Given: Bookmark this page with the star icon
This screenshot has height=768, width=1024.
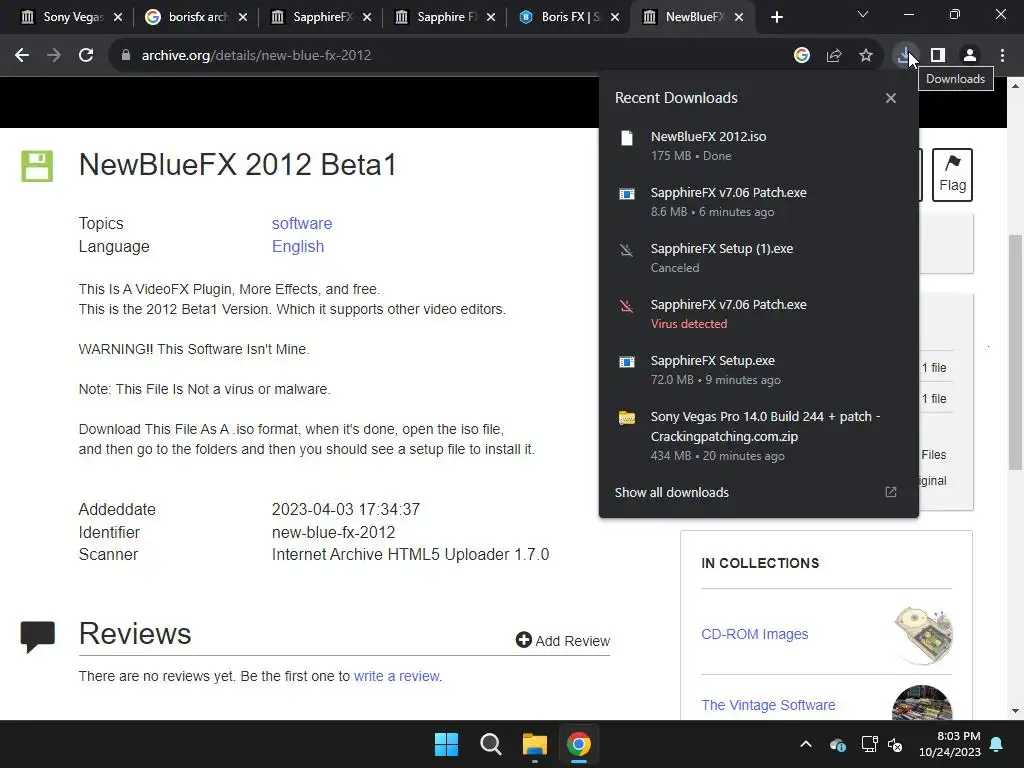Looking at the screenshot, I should pyautogui.click(x=866, y=56).
